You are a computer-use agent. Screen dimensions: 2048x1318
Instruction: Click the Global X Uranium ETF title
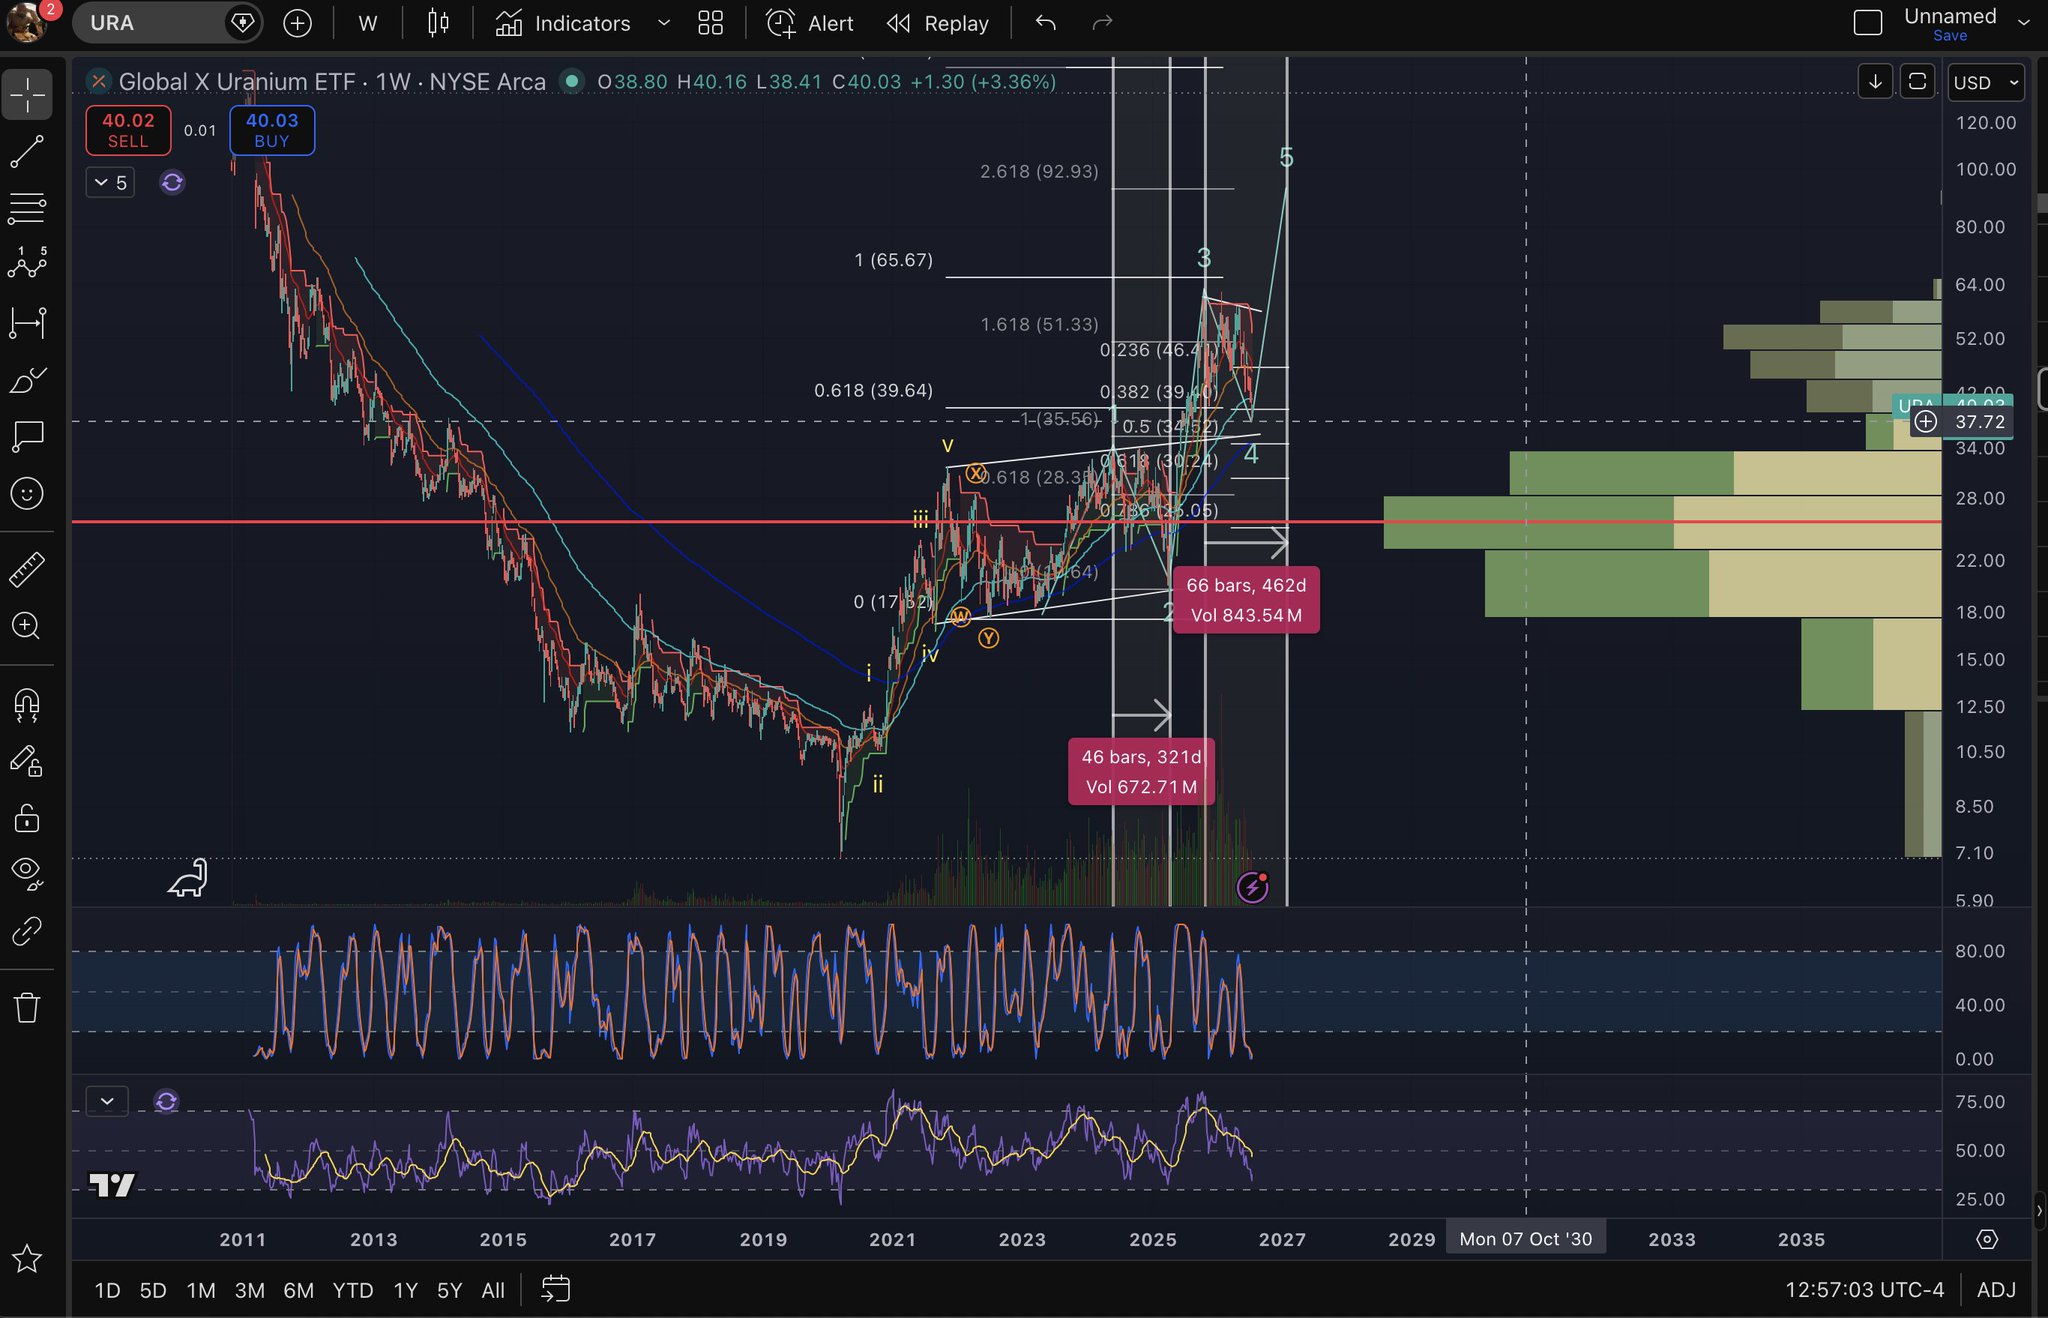pyautogui.click(x=332, y=81)
